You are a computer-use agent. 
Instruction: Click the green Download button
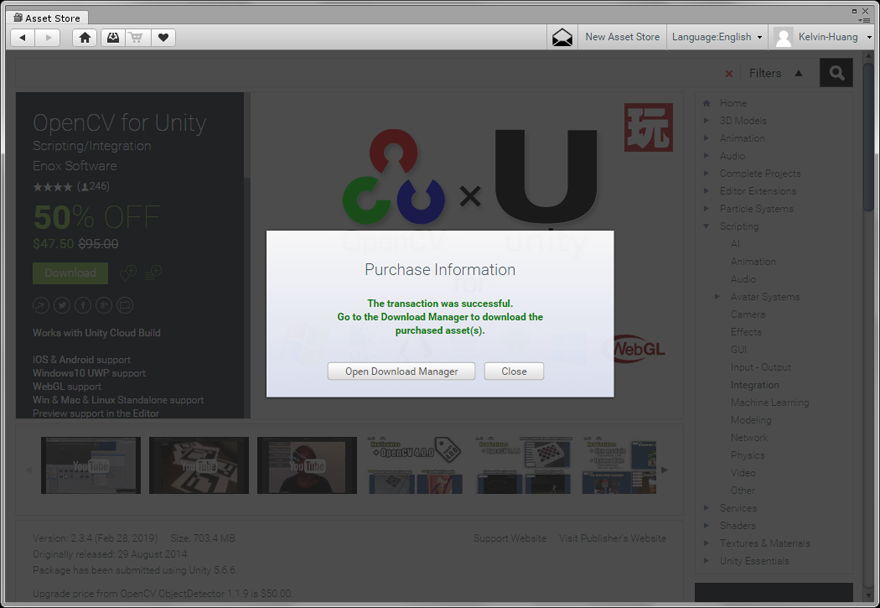click(x=70, y=273)
